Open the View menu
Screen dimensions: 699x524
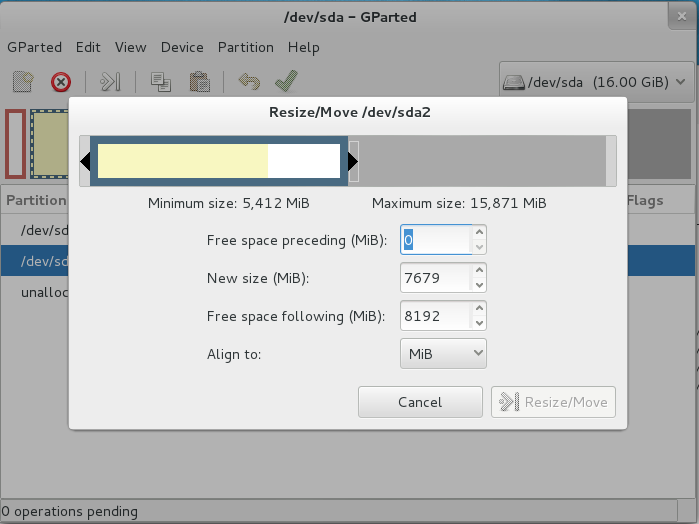pyautogui.click(x=131, y=47)
